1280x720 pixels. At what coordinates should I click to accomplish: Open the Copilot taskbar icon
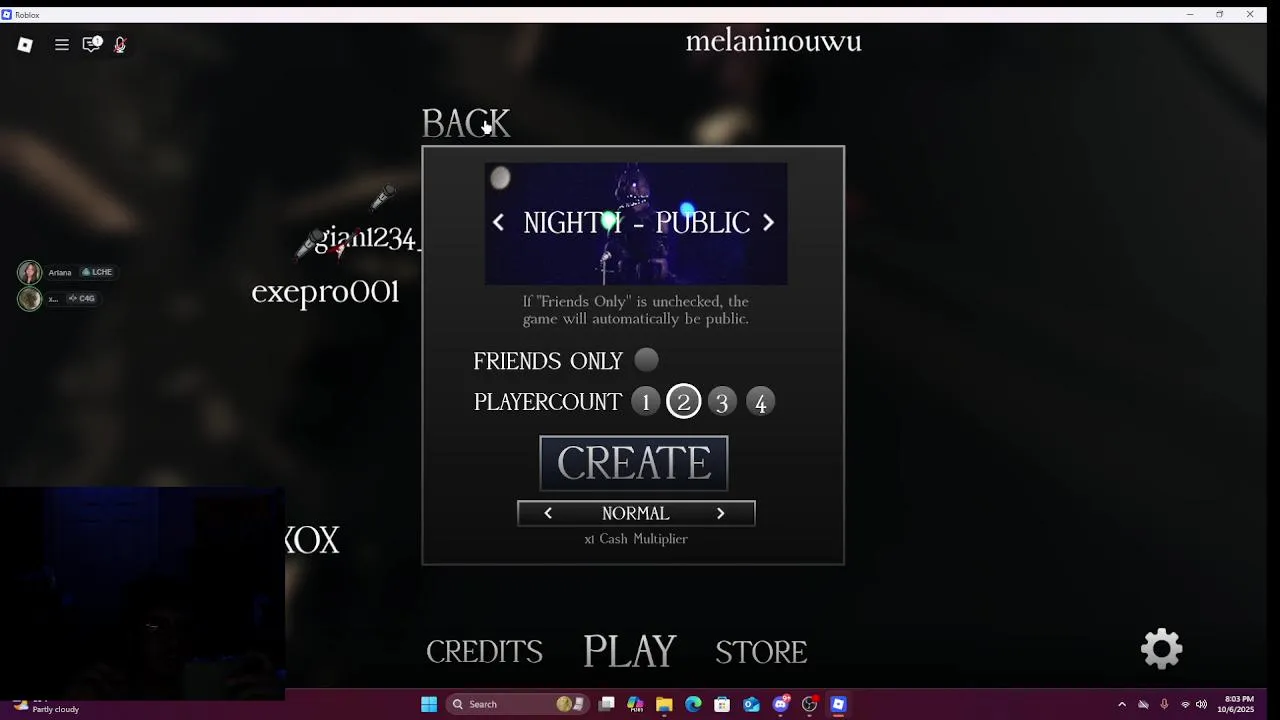[635, 704]
